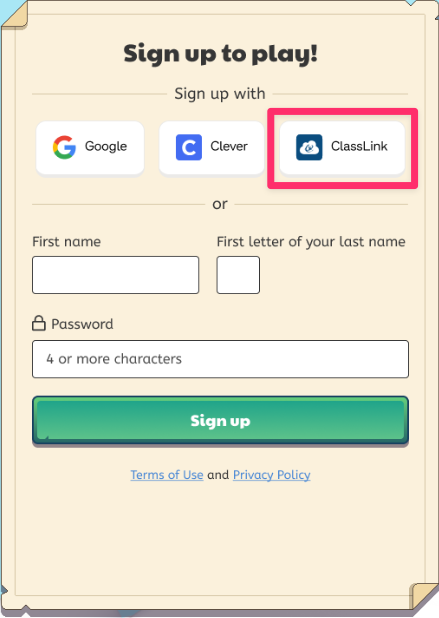439x618 pixels.
Task: Open the Privacy Policy link
Action: 272,475
